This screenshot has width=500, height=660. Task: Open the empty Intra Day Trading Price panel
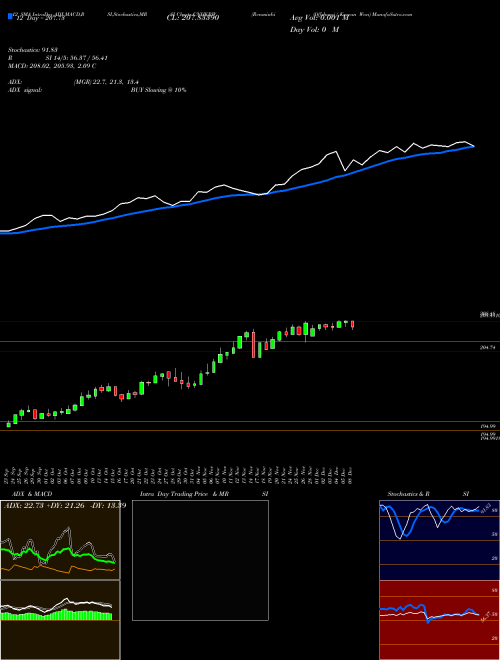200,560
